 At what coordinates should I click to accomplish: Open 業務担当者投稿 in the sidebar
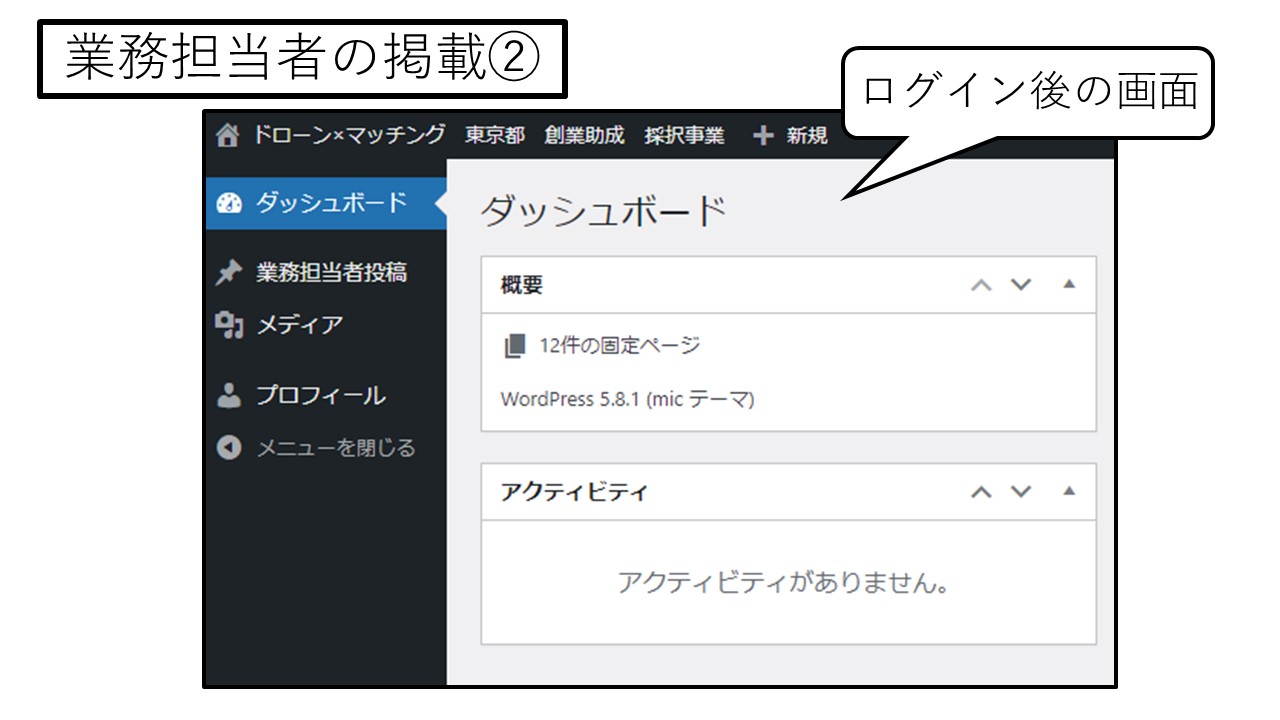click(x=332, y=272)
